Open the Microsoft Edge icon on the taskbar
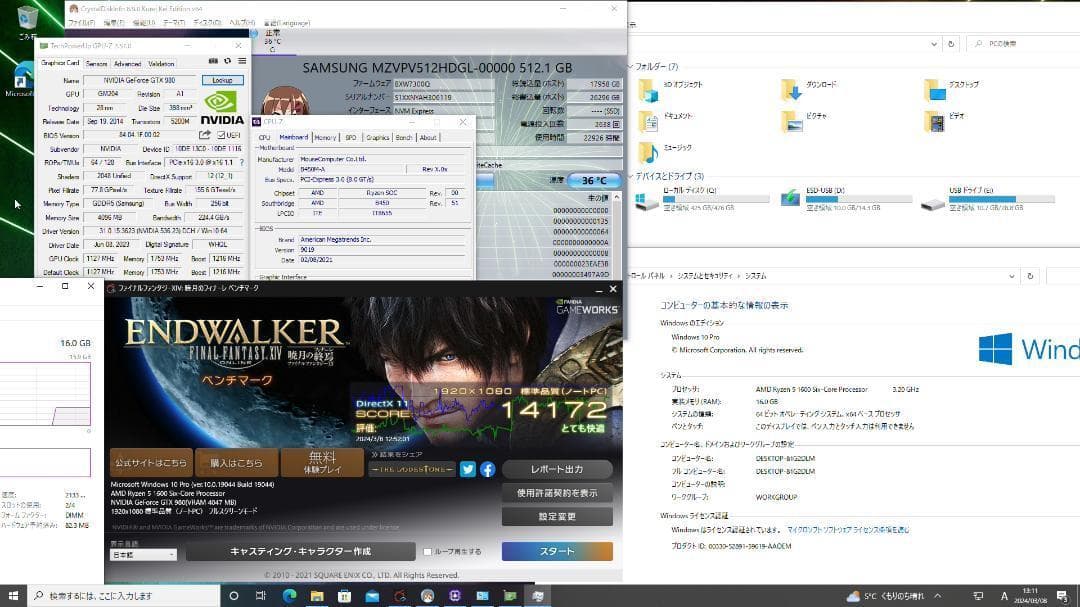Image resolution: width=1080 pixels, height=607 pixels. pyautogui.click(x=289, y=596)
